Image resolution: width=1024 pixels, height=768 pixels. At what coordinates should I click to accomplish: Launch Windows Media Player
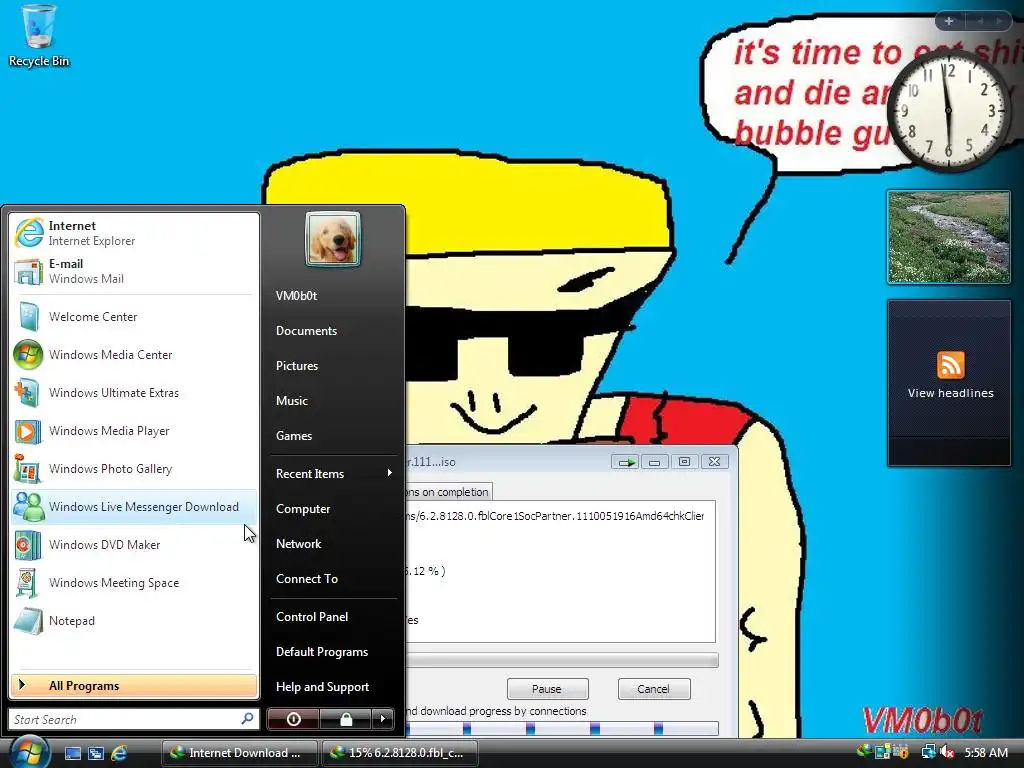(x=134, y=431)
